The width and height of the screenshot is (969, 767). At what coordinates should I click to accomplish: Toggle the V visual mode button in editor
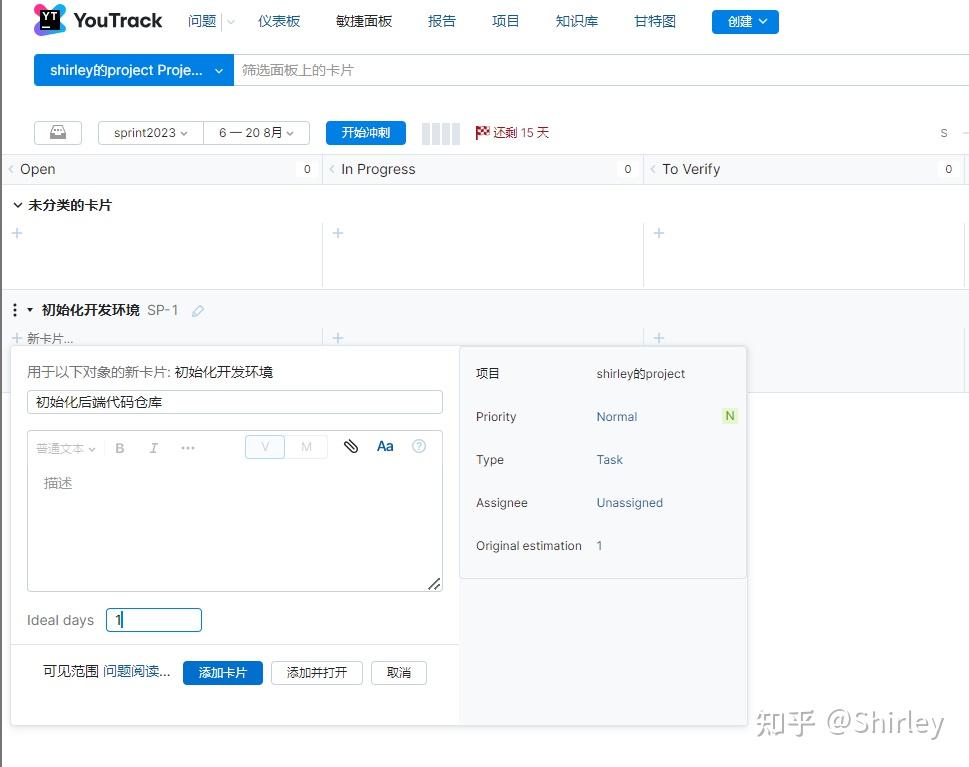point(264,447)
